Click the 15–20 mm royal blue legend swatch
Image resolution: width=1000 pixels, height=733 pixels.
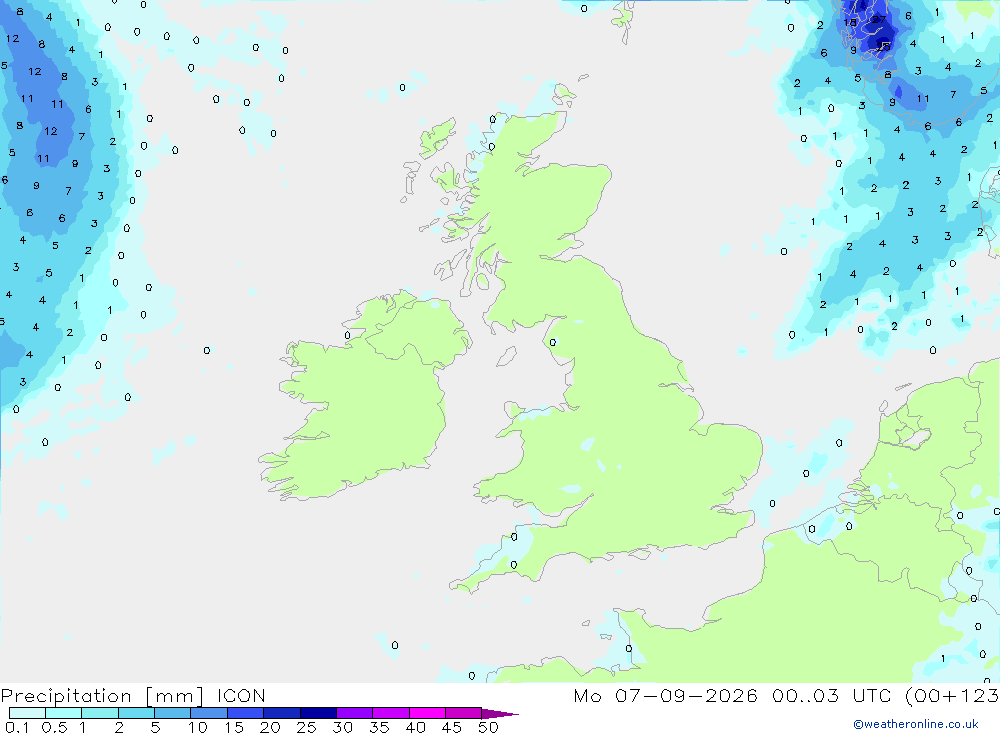click(x=245, y=713)
